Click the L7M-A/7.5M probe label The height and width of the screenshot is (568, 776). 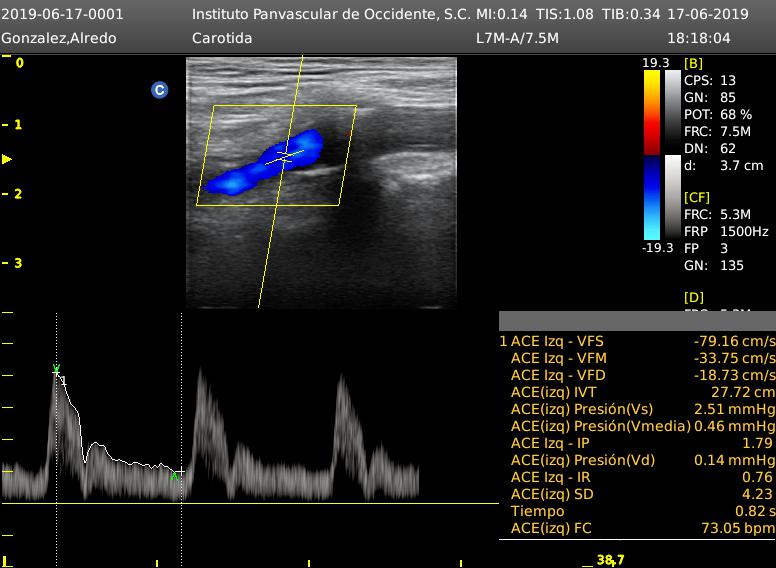(x=517, y=38)
